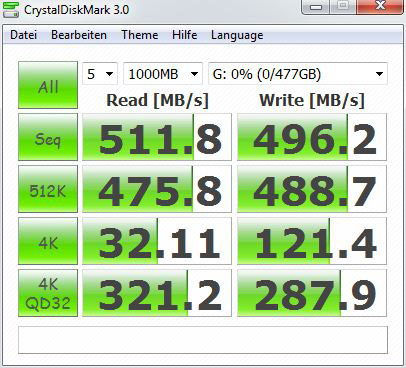The width and height of the screenshot is (406, 368).
Task: Select the 4K QD32 write value 287.9
Action: pyautogui.click(x=312, y=293)
